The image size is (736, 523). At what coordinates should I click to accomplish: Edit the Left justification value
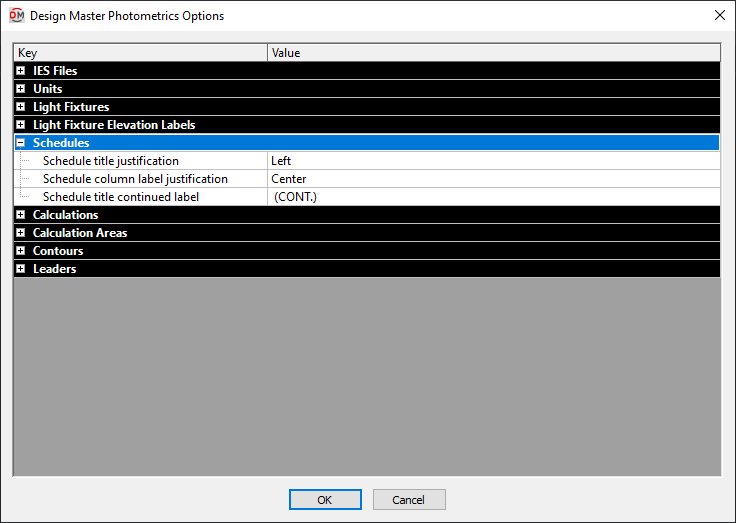point(493,161)
